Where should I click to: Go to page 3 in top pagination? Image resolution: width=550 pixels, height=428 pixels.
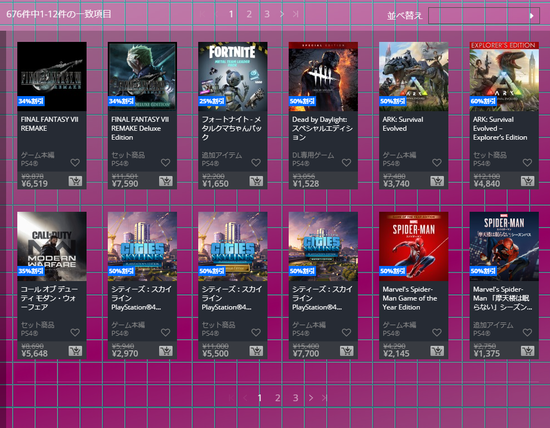point(267,14)
